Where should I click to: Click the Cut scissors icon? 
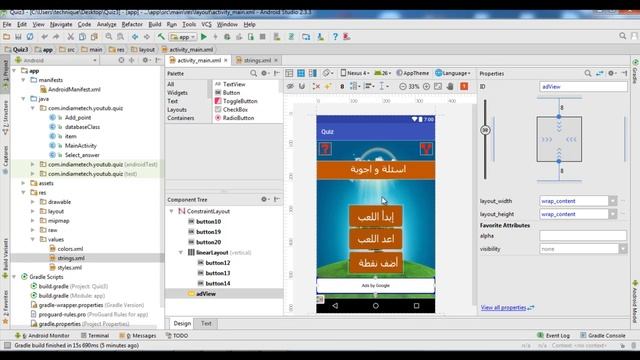pos(70,37)
